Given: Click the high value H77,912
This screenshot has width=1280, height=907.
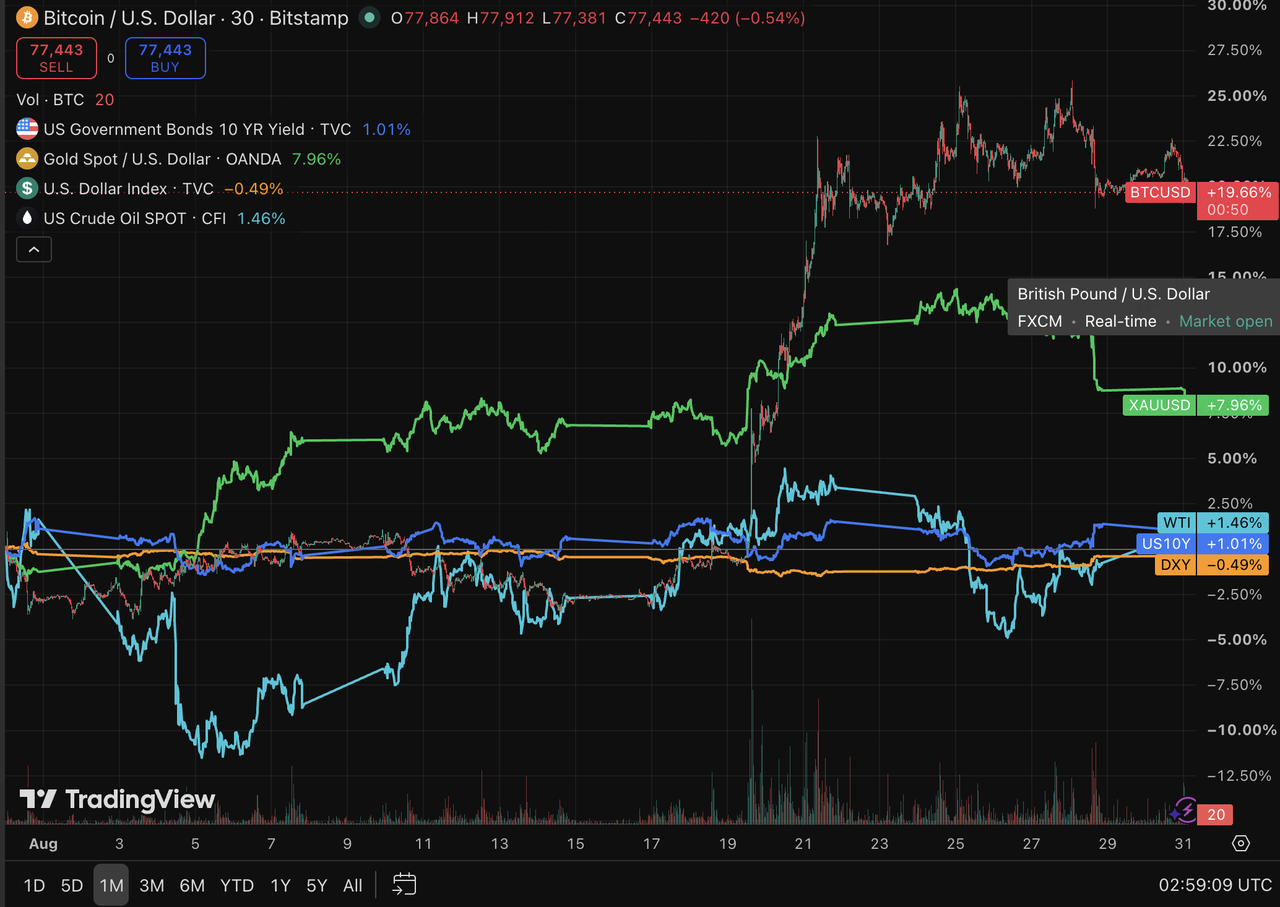Looking at the screenshot, I should pyautogui.click(x=500, y=18).
